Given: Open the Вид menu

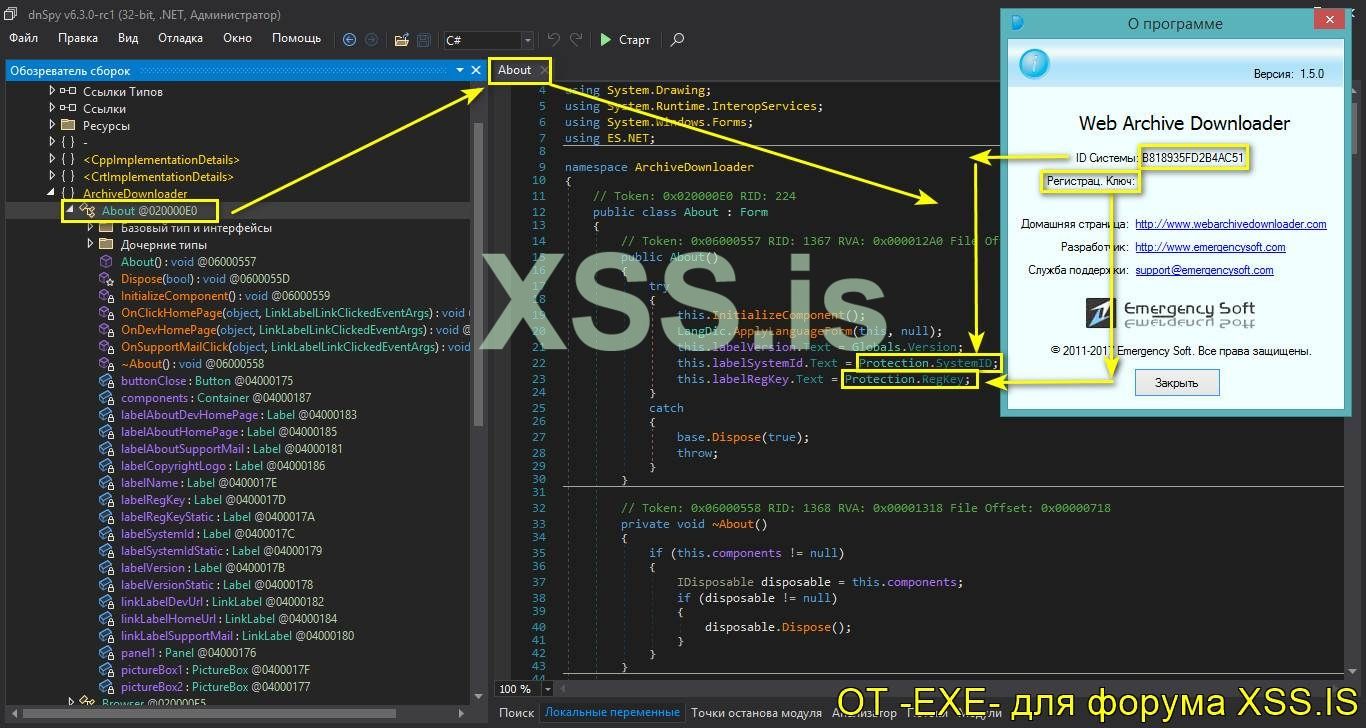Looking at the screenshot, I should (128, 38).
